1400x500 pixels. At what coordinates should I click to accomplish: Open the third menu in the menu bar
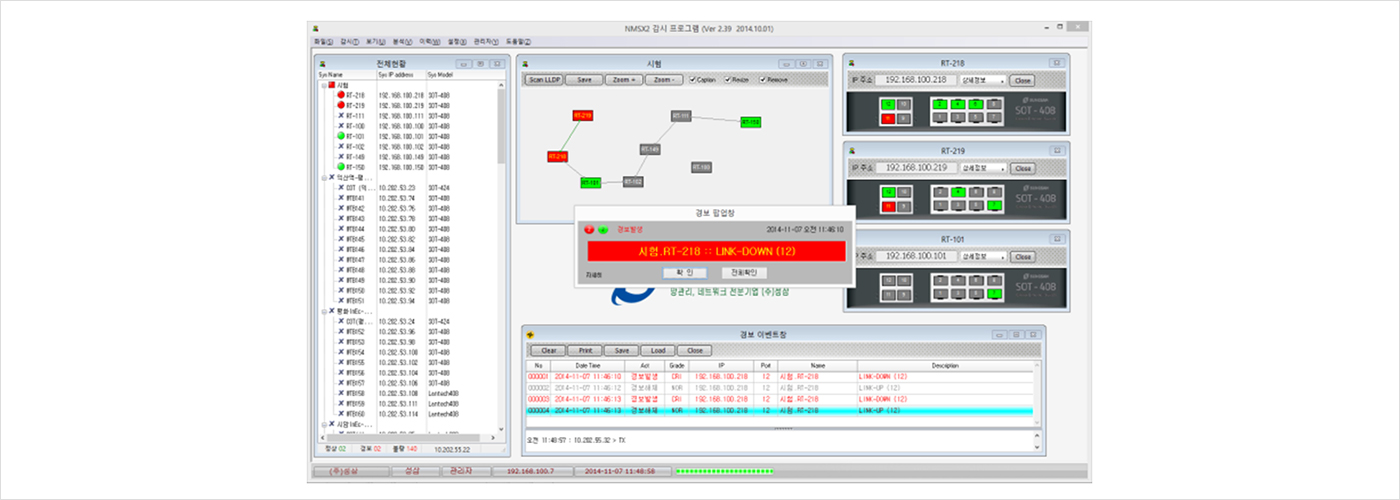(x=376, y=42)
